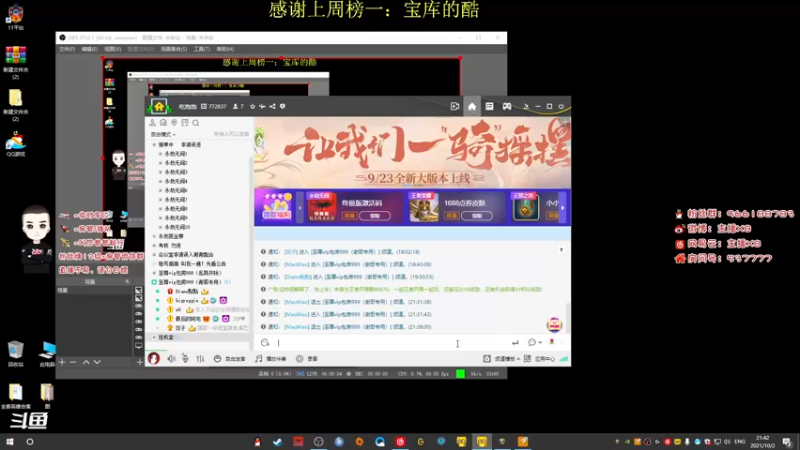800x450 pixels.
Task: Click the shield report icon in YY header
Action: click(x=283, y=107)
